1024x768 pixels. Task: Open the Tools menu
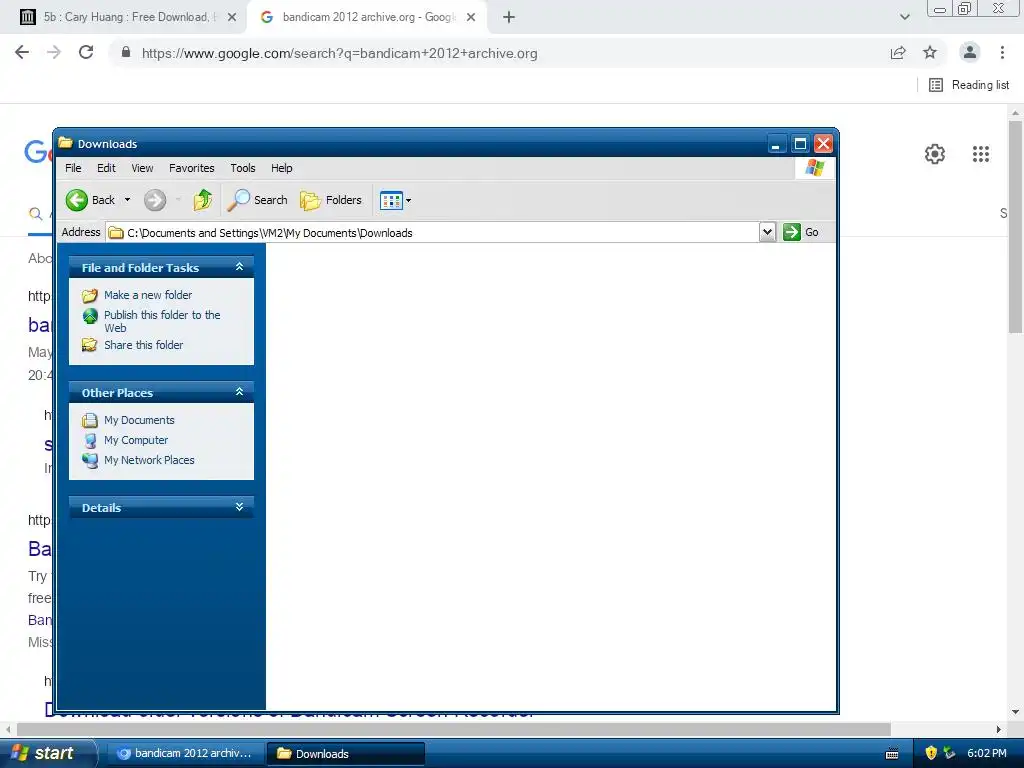tap(243, 168)
